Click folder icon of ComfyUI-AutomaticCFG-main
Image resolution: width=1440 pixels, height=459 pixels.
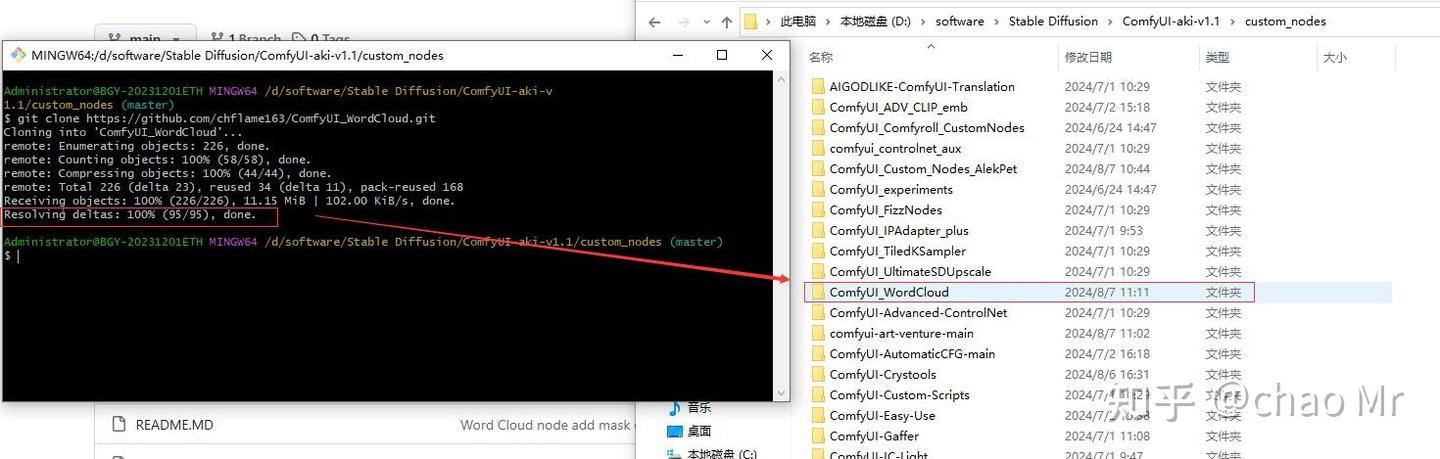pyautogui.click(x=818, y=353)
